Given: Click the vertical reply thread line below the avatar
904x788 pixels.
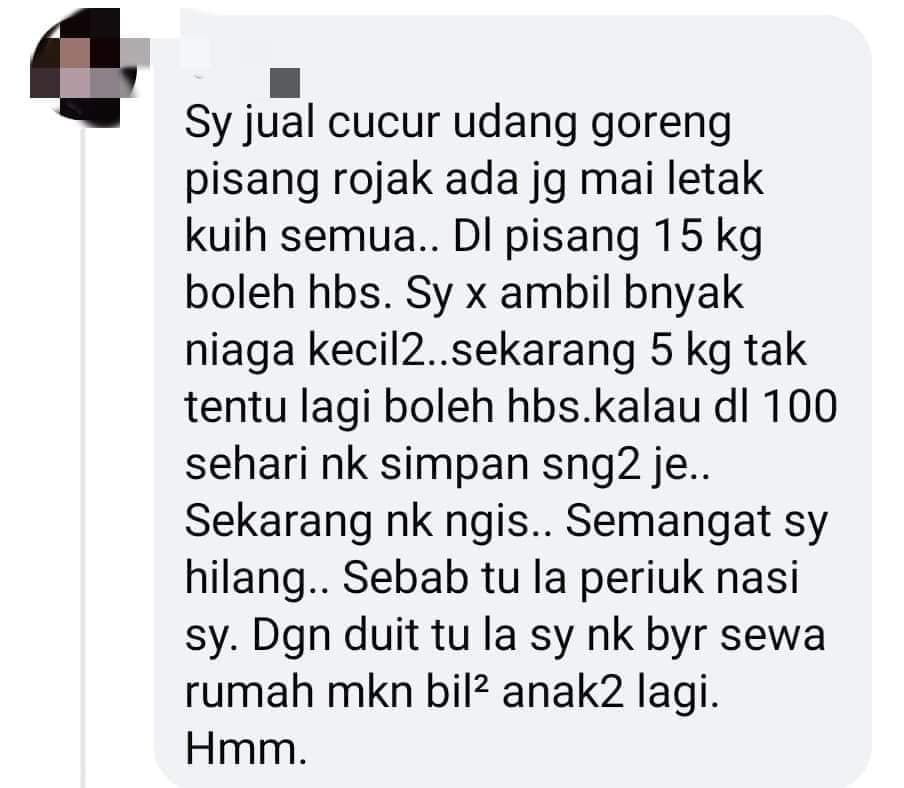Looking at the screenshot, I should (x=84, y=458).
